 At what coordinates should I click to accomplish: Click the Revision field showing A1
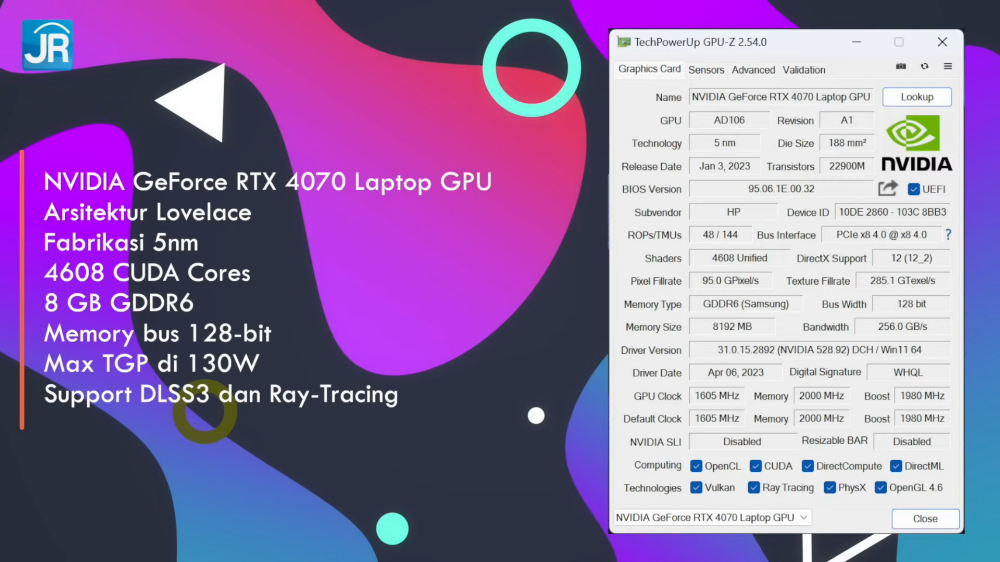coord(846,120)
